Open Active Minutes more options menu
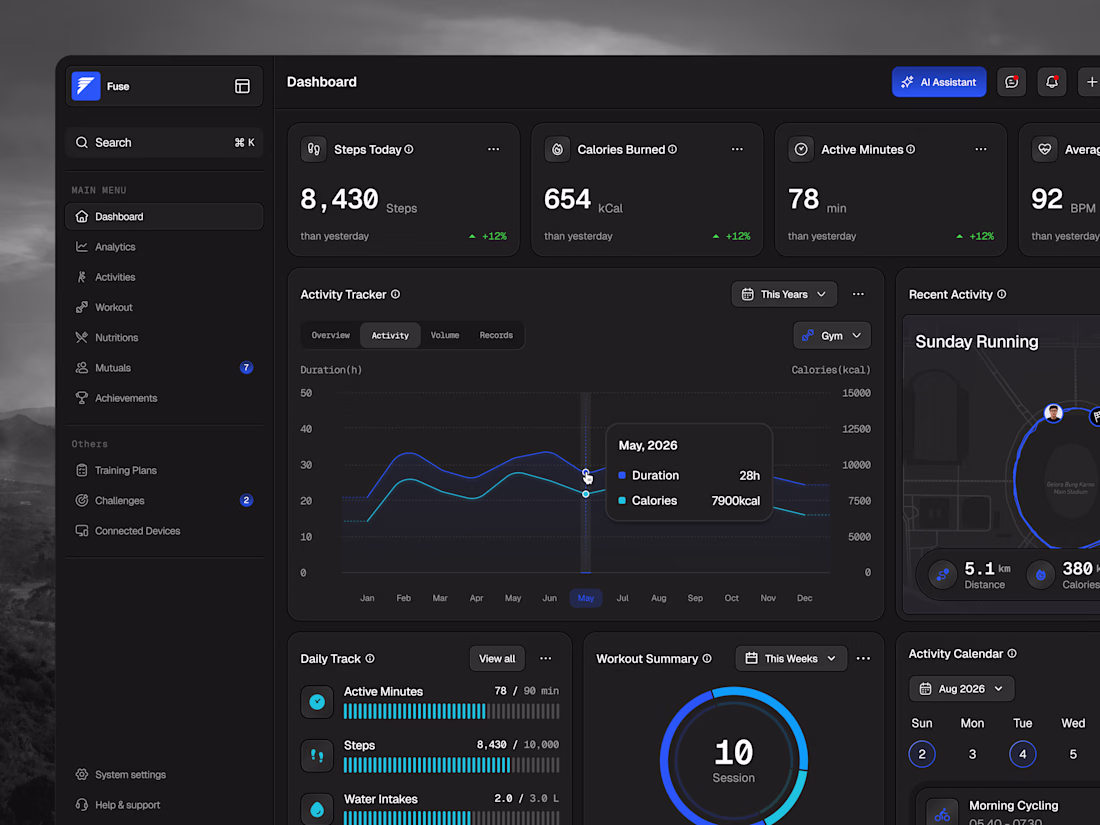 click(981, 149)
